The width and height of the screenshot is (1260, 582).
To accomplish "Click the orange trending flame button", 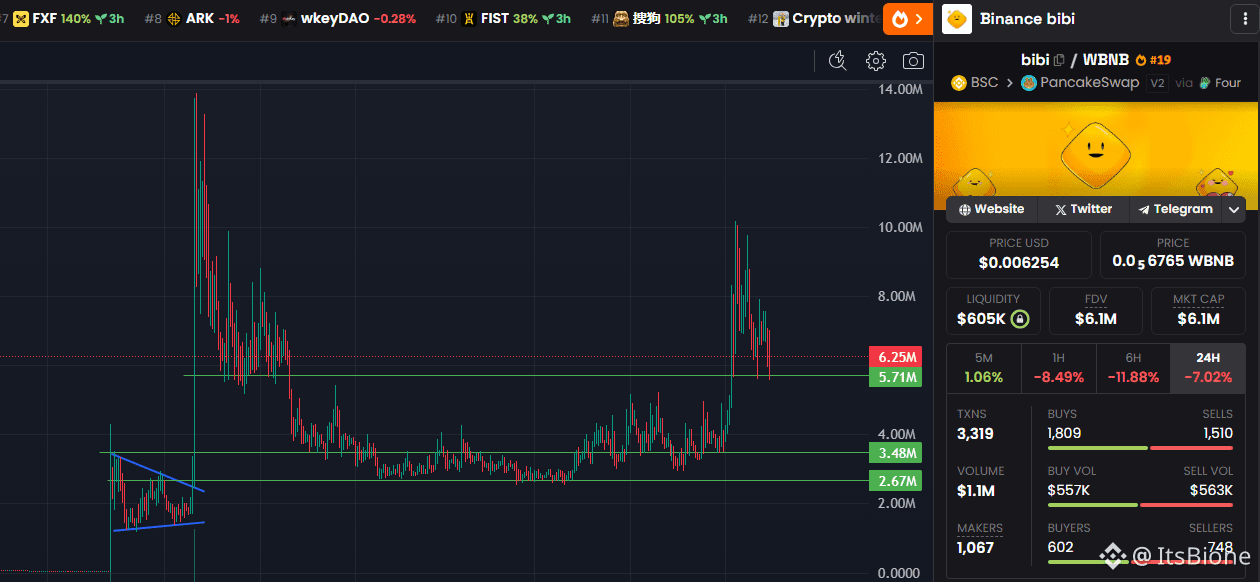I will pos(908,18).
